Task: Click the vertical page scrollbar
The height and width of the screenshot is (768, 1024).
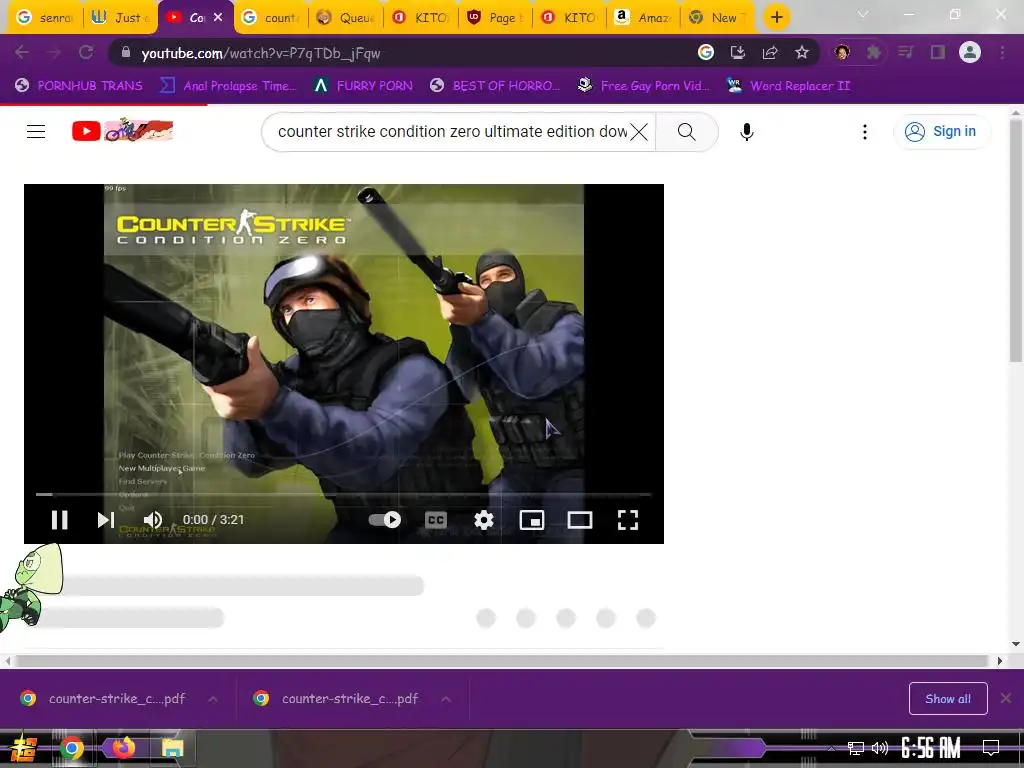Action: (1016, 240)
